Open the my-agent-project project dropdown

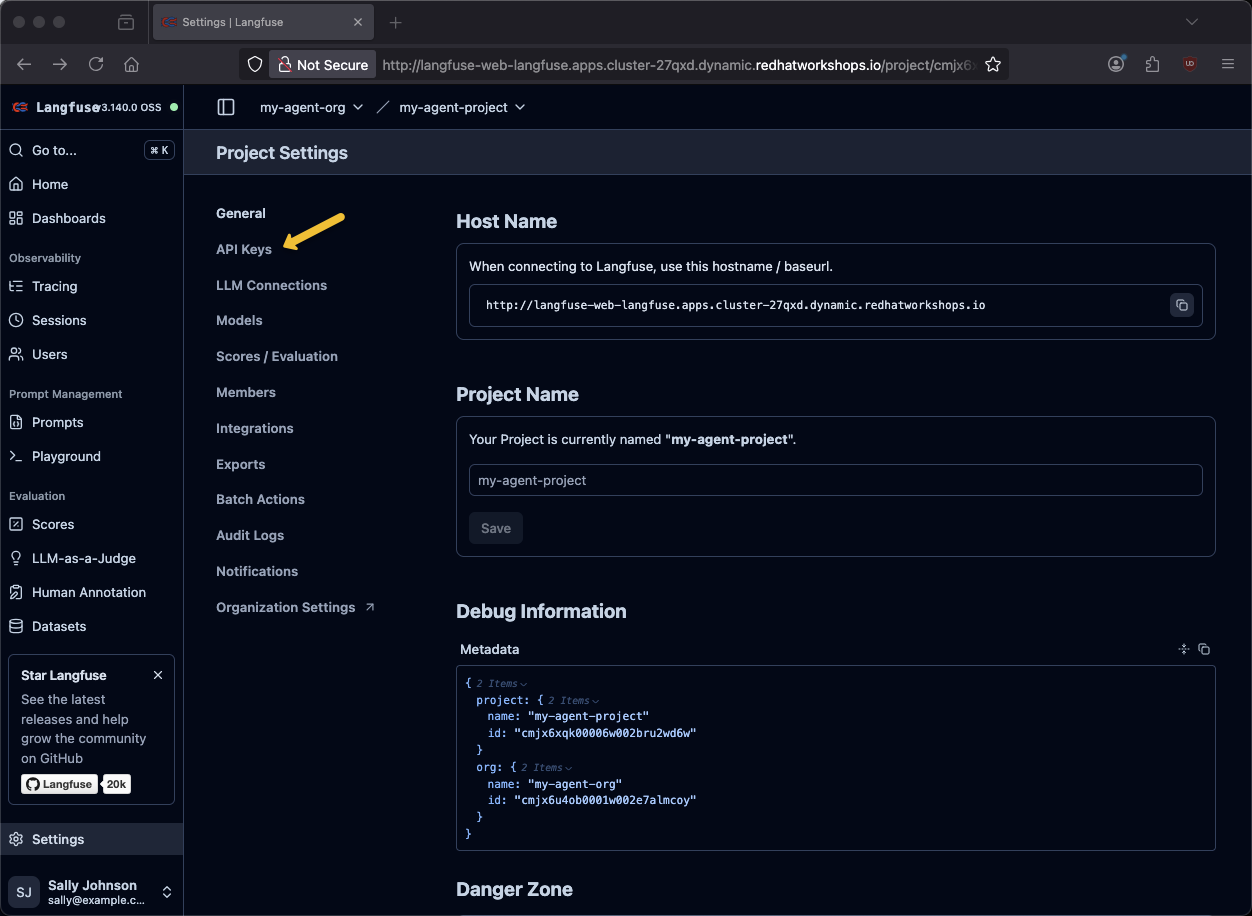tap(461, 107)
